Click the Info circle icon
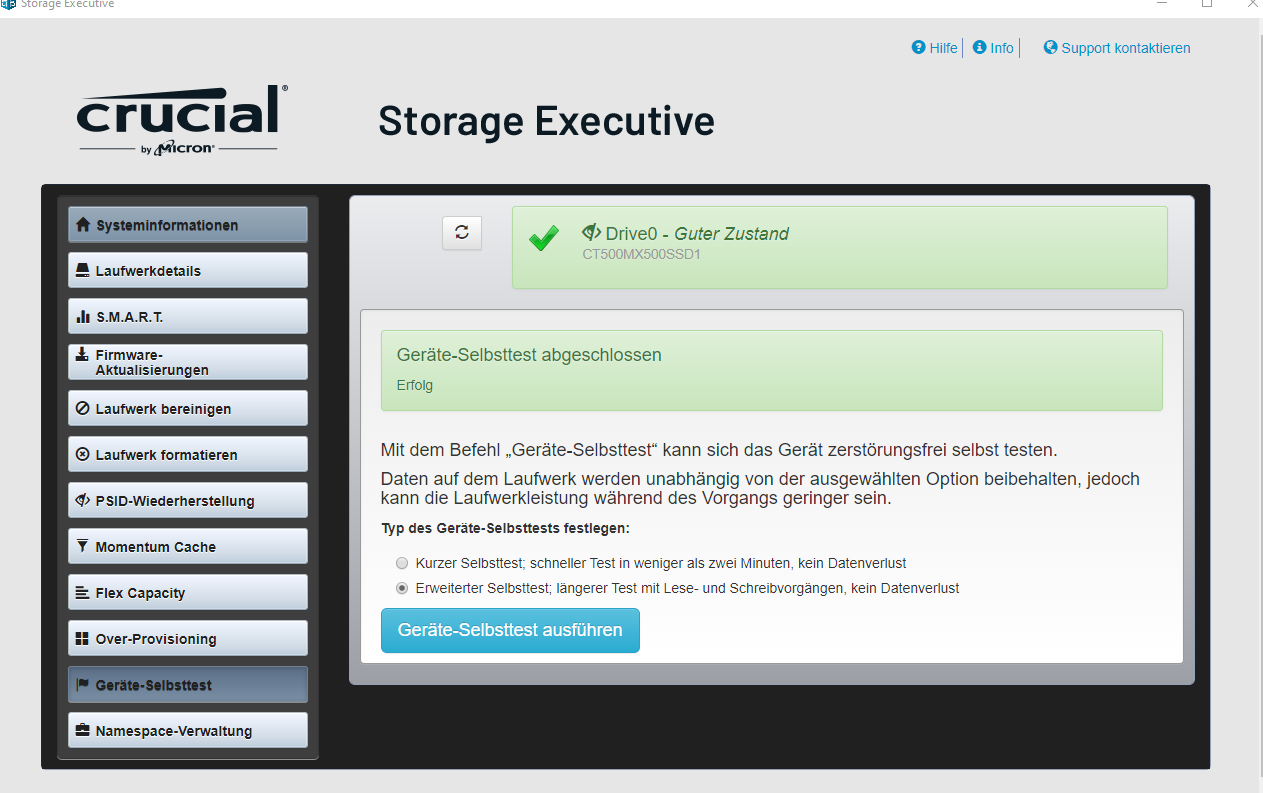The height and width of the screenshot is (793, 1263). point(979,47)
